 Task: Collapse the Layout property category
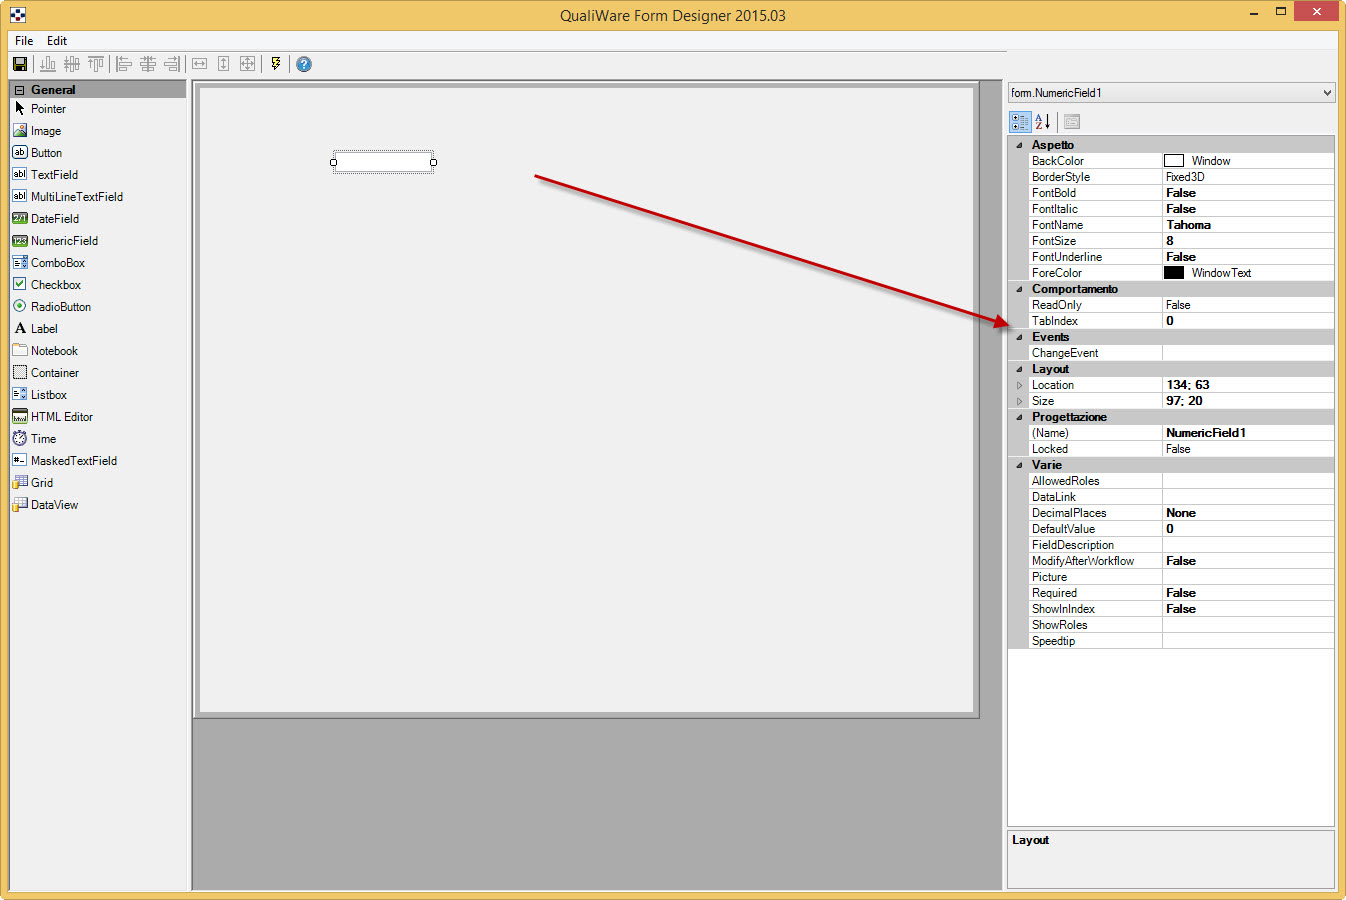point(1019,369)
